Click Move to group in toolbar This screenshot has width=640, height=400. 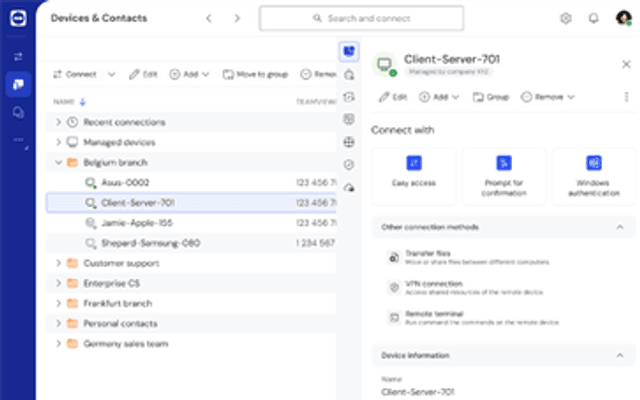[256, 74]
